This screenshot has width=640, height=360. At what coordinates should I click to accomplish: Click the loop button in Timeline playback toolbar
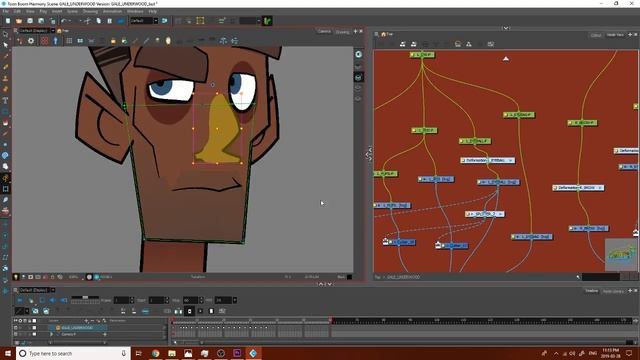pos(42,300)
